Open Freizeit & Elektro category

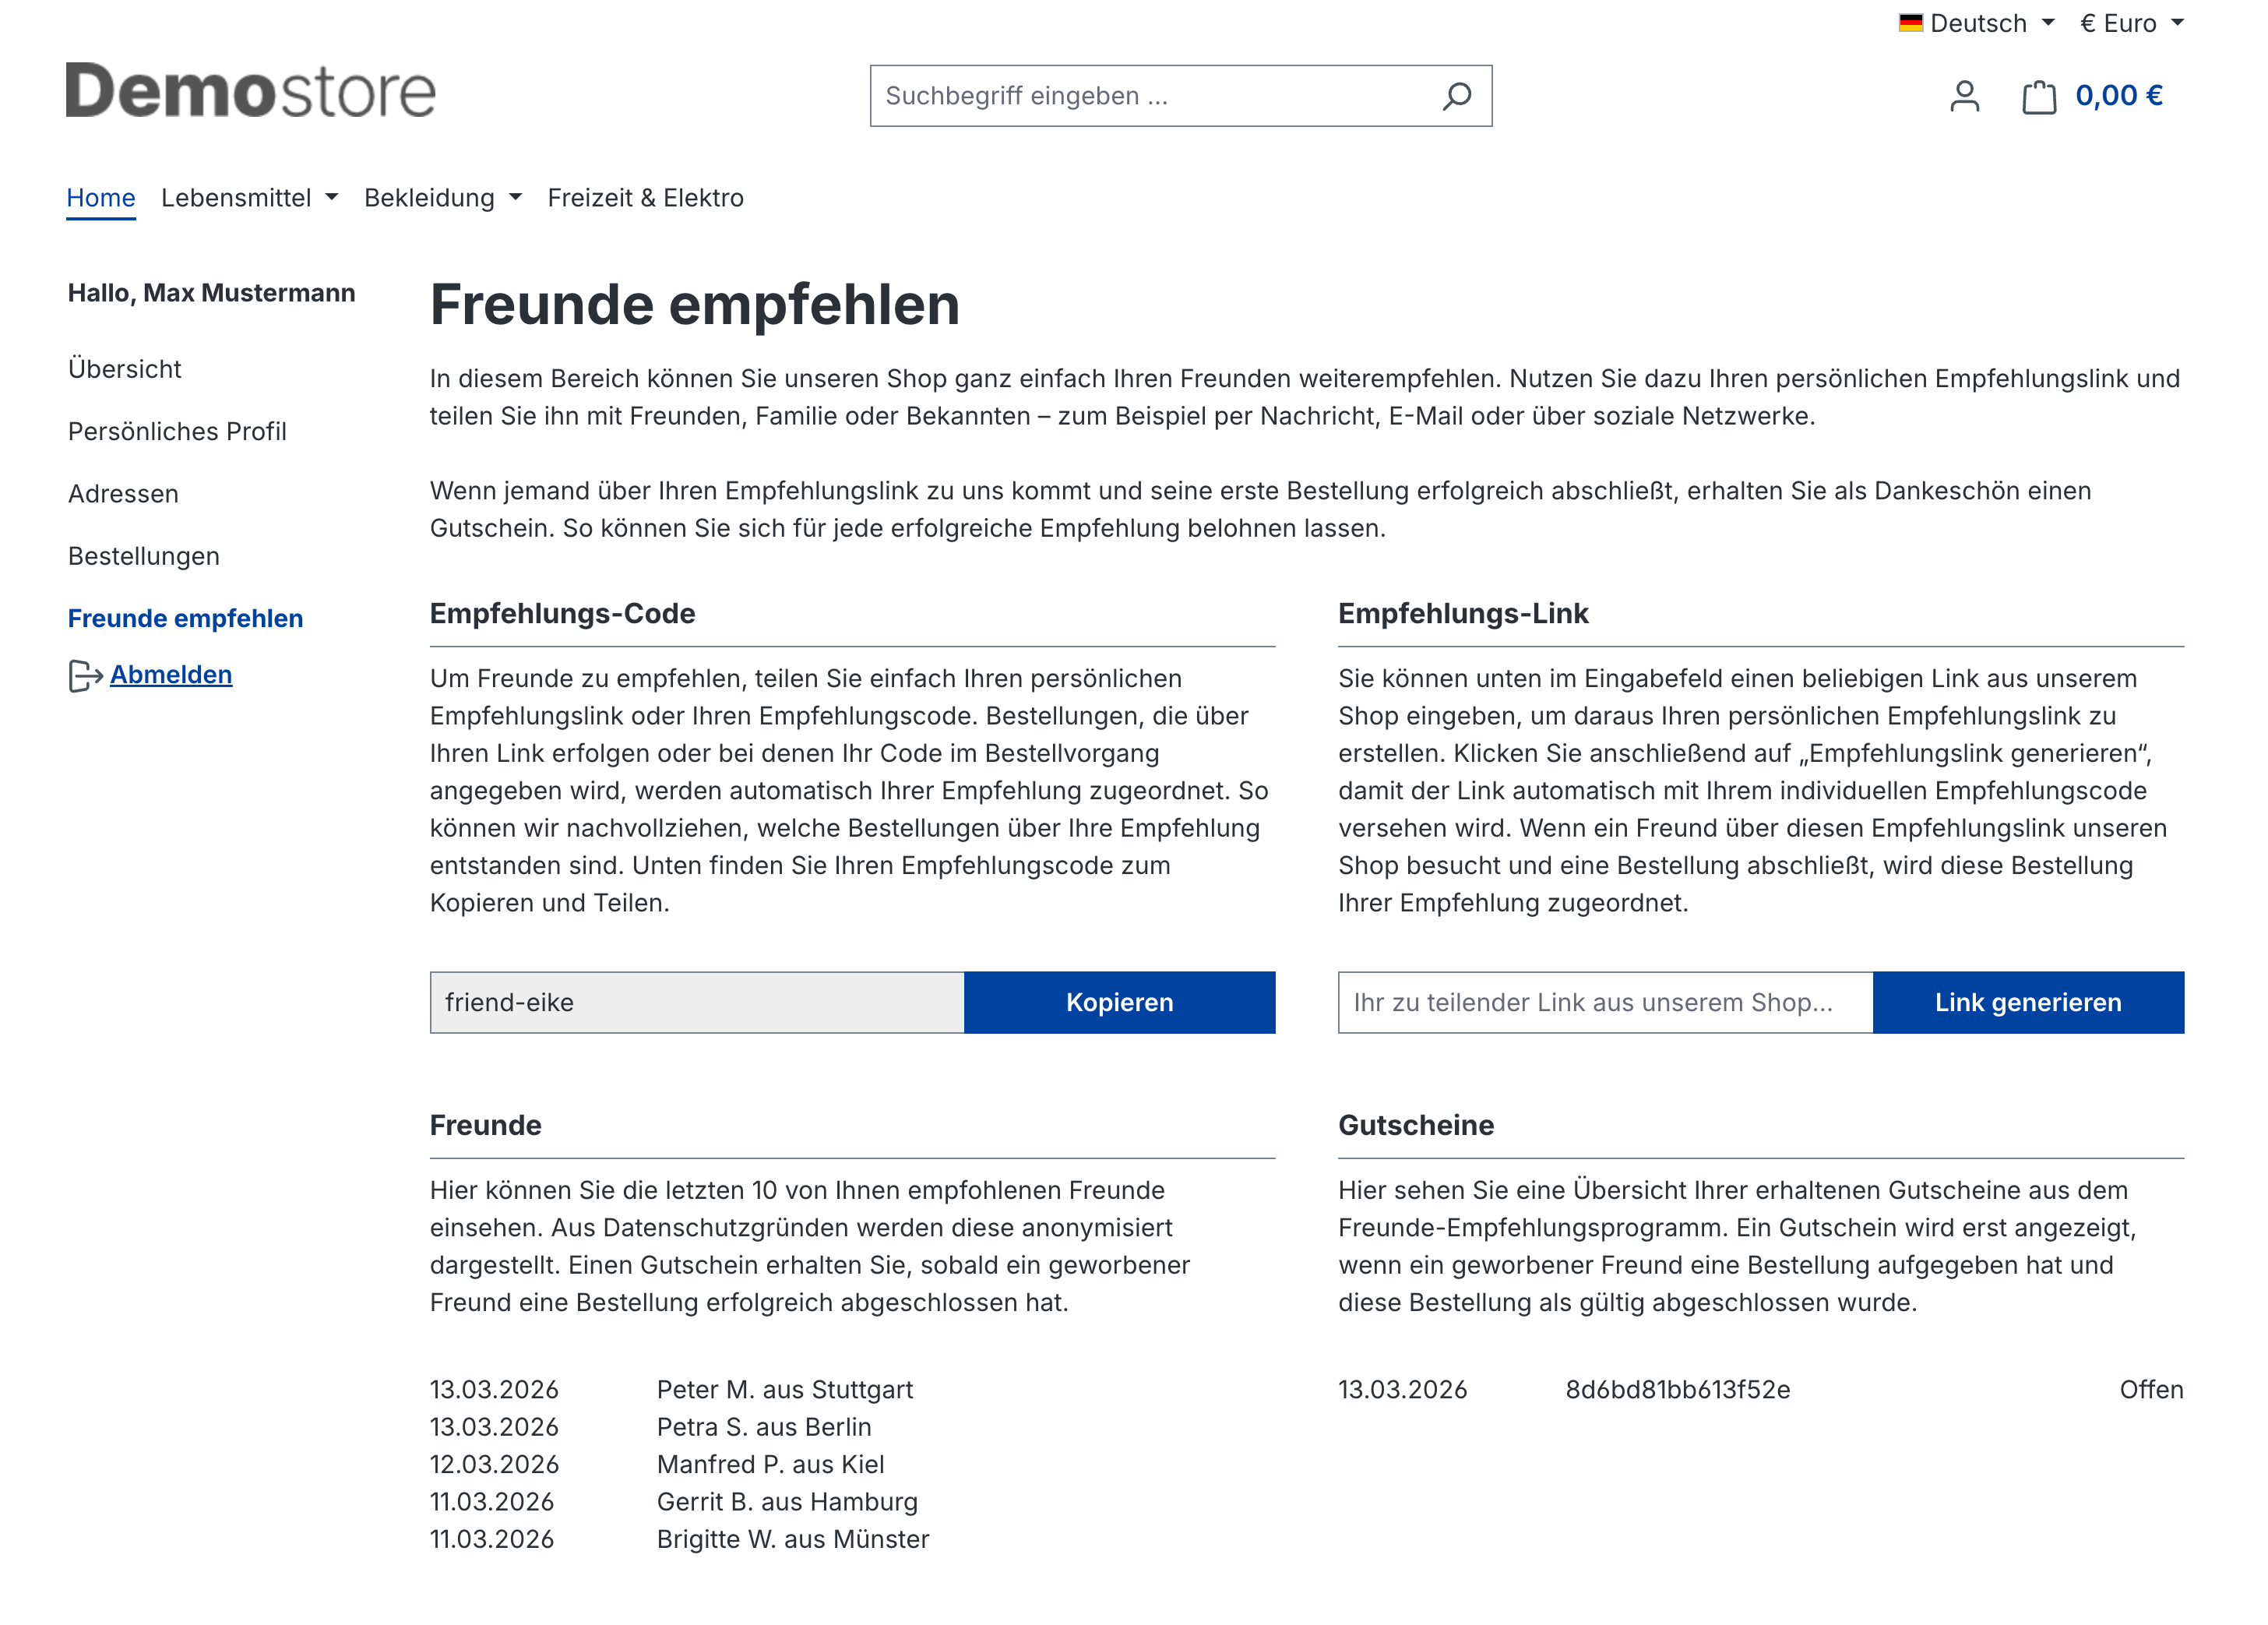point(645,198)
